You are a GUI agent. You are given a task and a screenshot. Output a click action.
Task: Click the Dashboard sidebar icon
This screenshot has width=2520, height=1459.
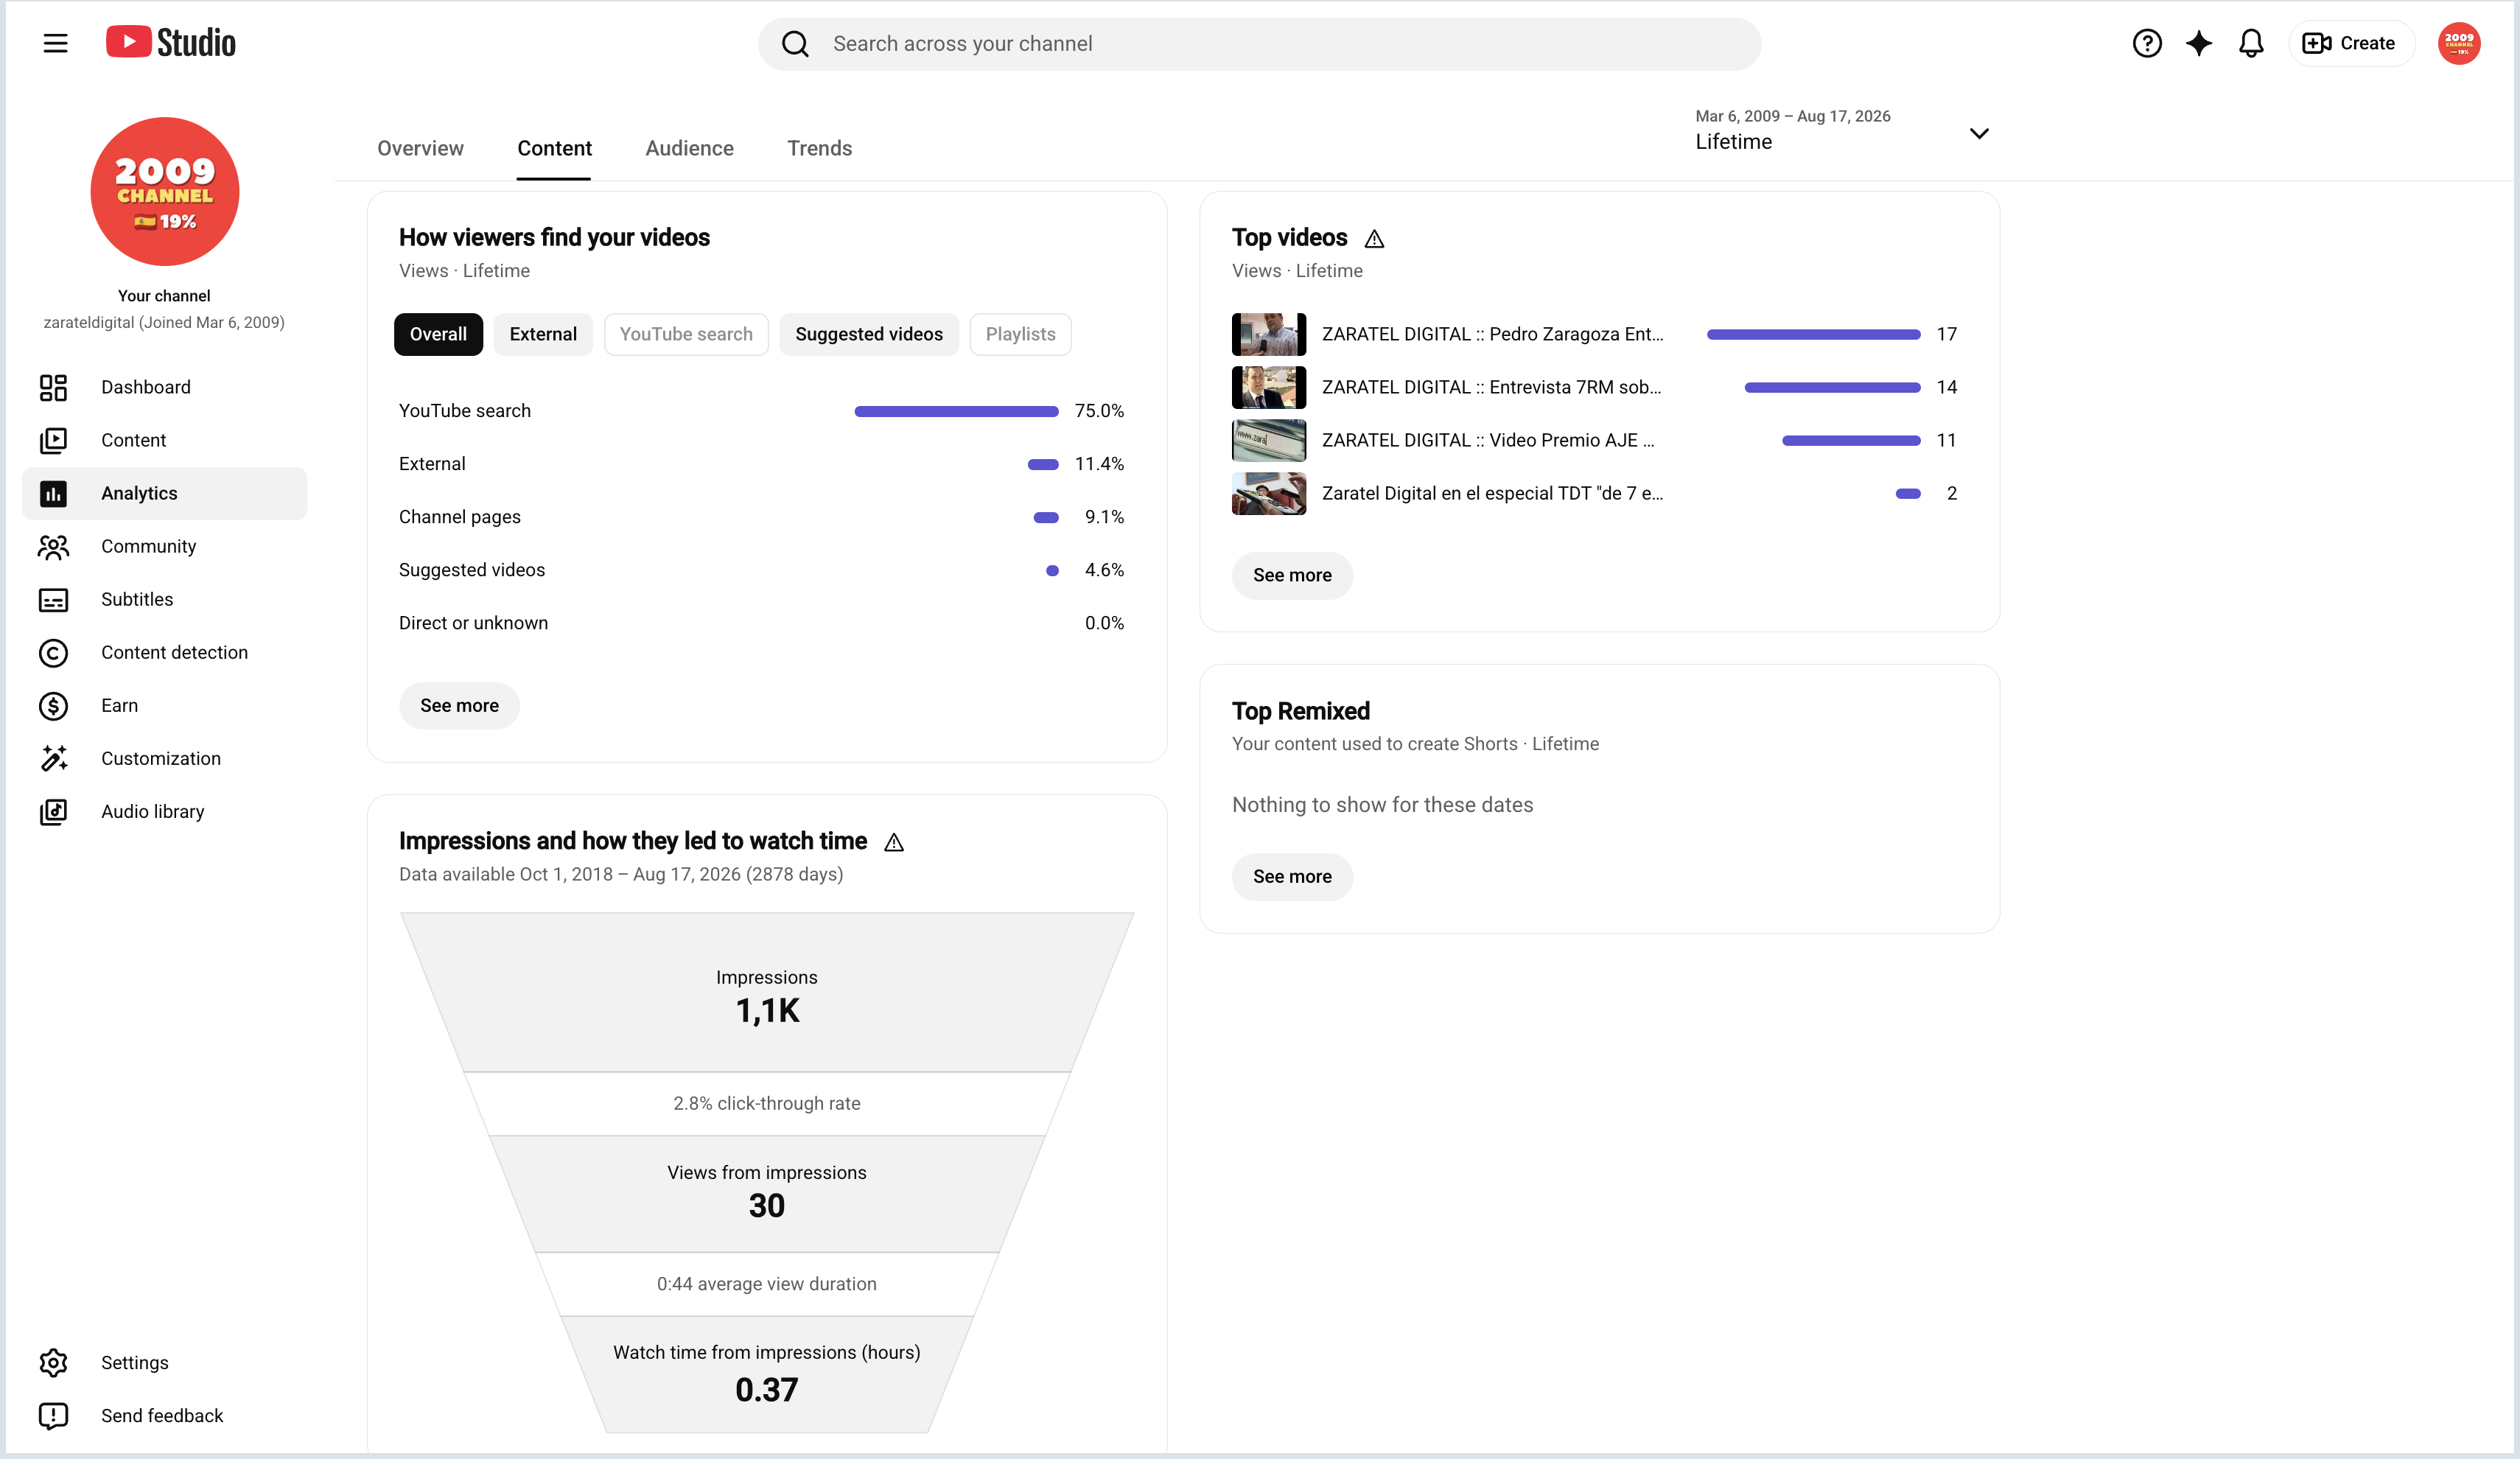click(53, 387)
